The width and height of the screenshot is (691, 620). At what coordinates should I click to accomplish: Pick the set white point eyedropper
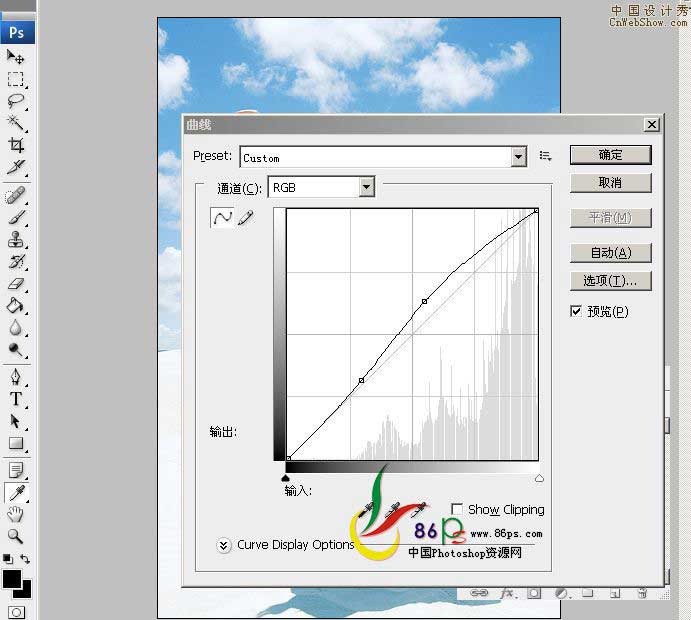[419, 510]
